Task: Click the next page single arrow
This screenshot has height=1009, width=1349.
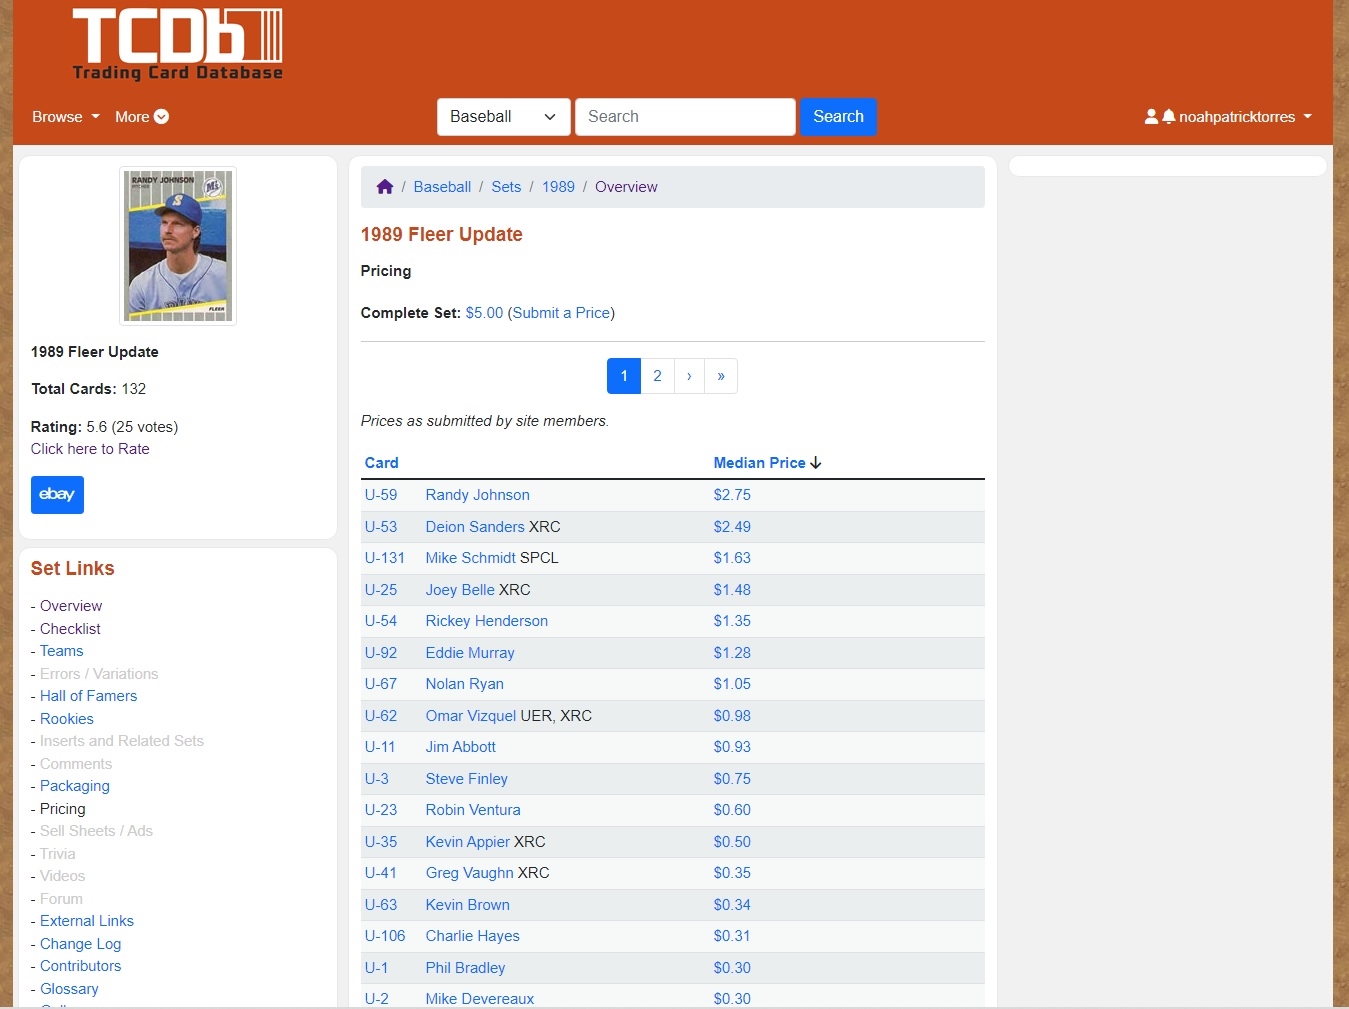Action: coord(689,376)
